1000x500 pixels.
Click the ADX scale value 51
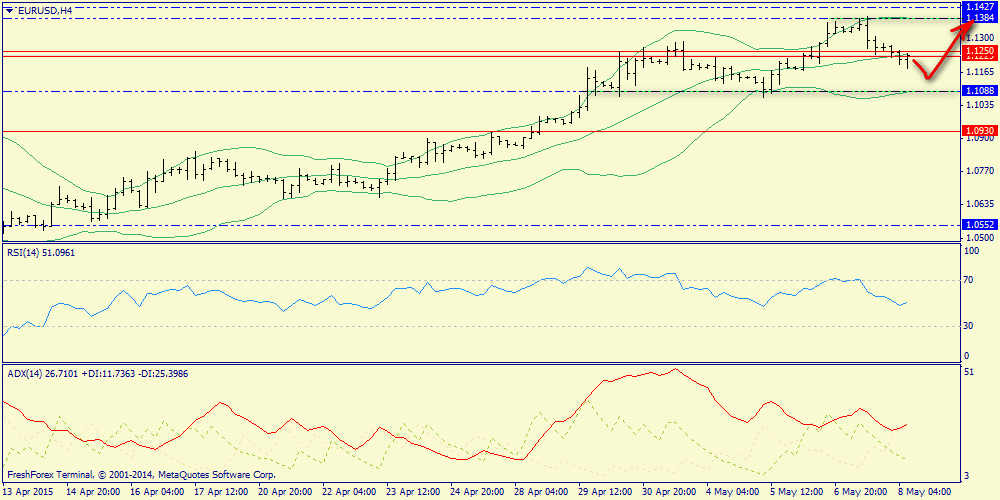click(x=967, y=372)
